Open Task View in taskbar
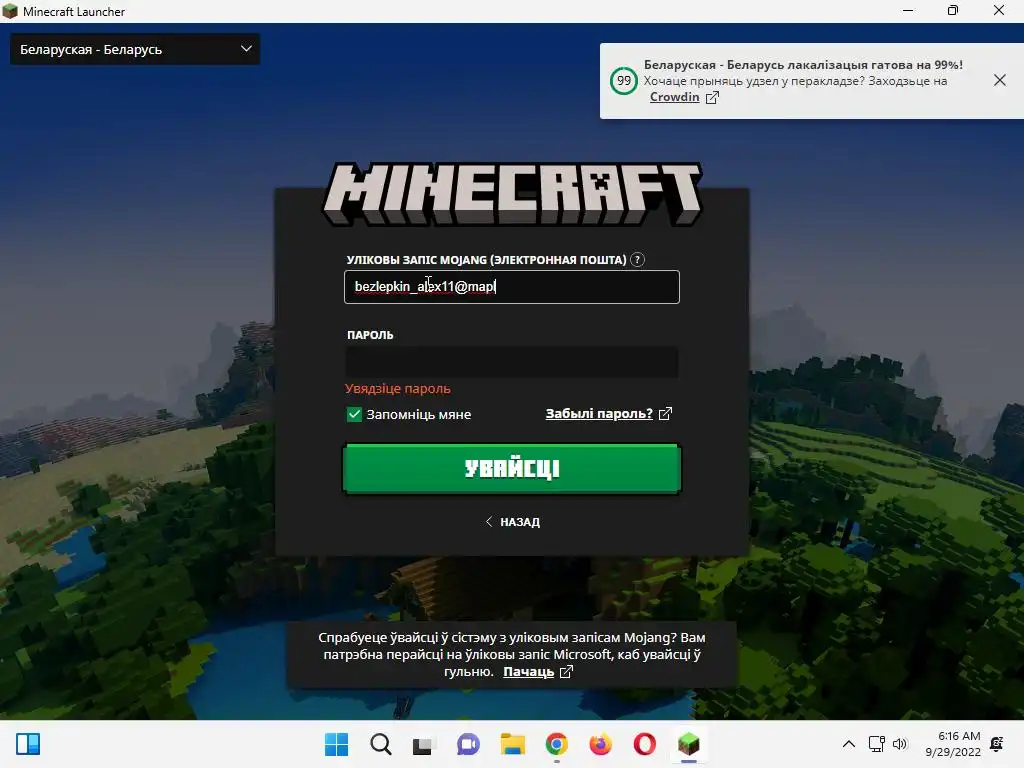 tap(423, 744)
